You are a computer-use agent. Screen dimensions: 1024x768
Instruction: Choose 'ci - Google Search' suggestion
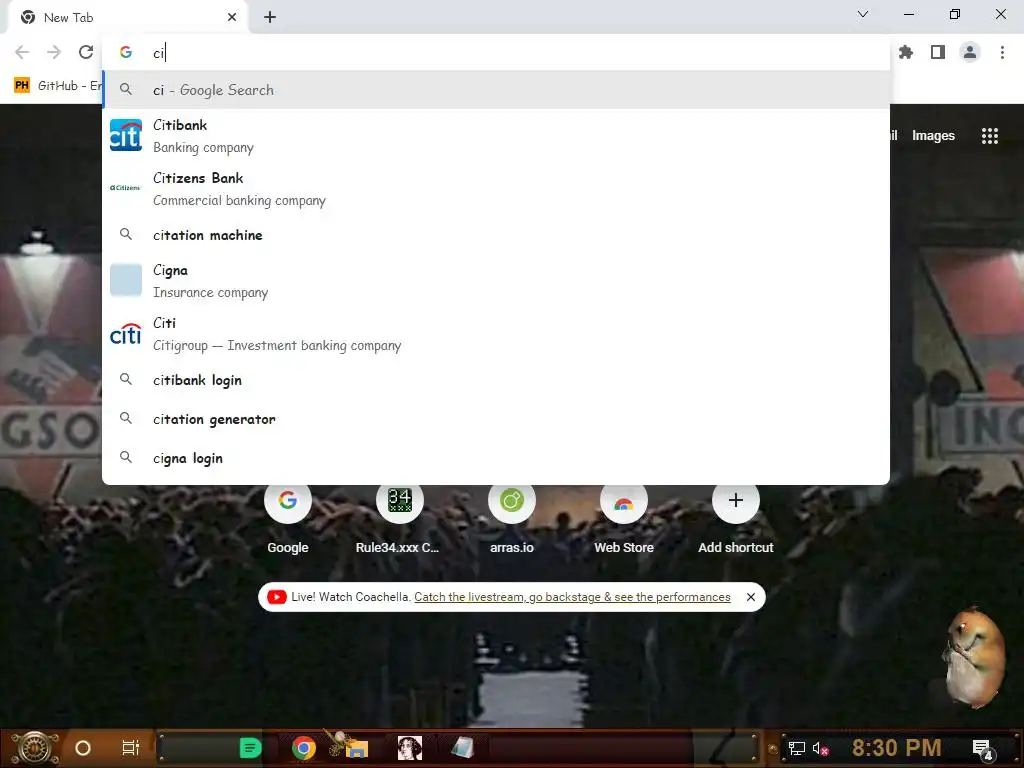(496, 90)
